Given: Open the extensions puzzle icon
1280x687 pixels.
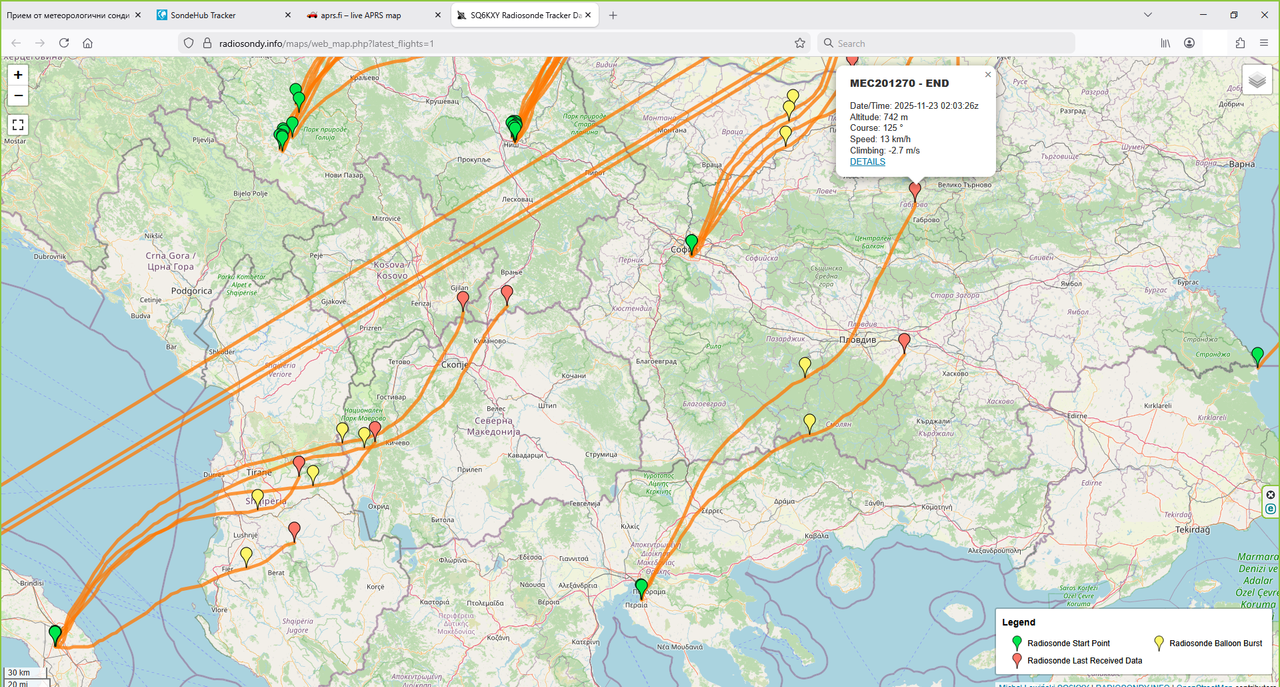Looking at the screenshot, I should (x=1240, y=43).
